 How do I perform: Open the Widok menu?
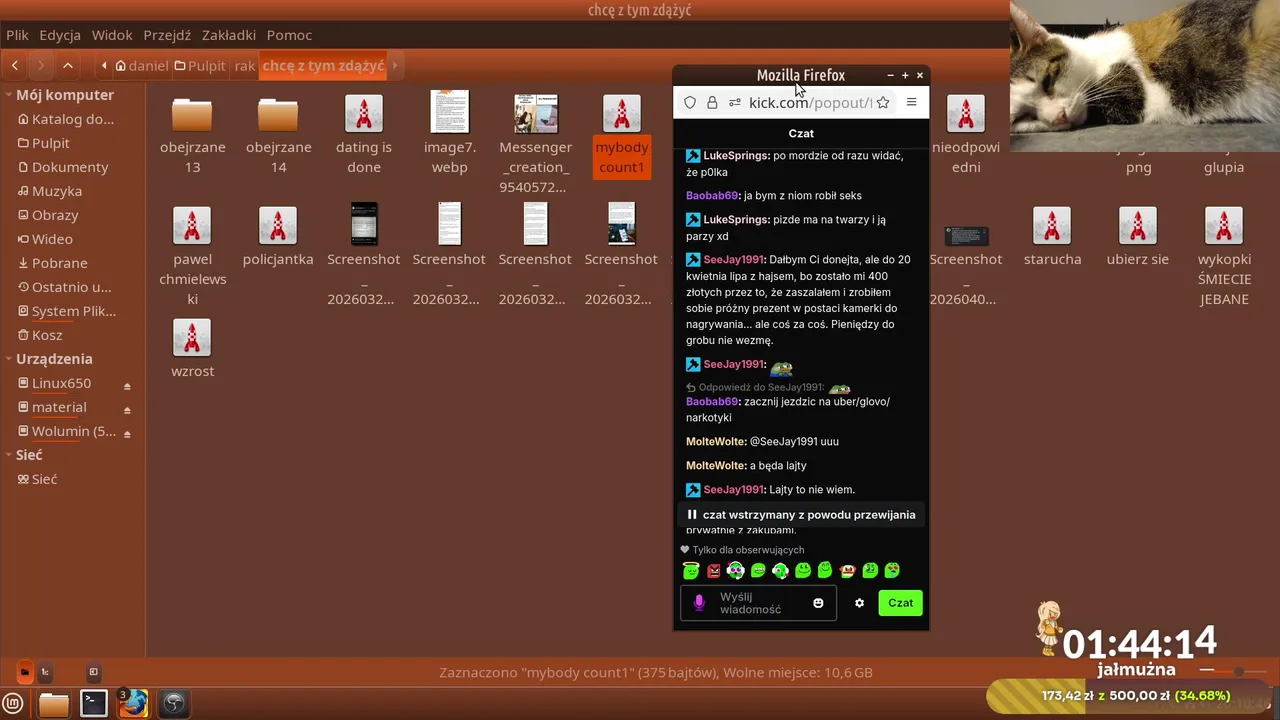click(112, 35)
